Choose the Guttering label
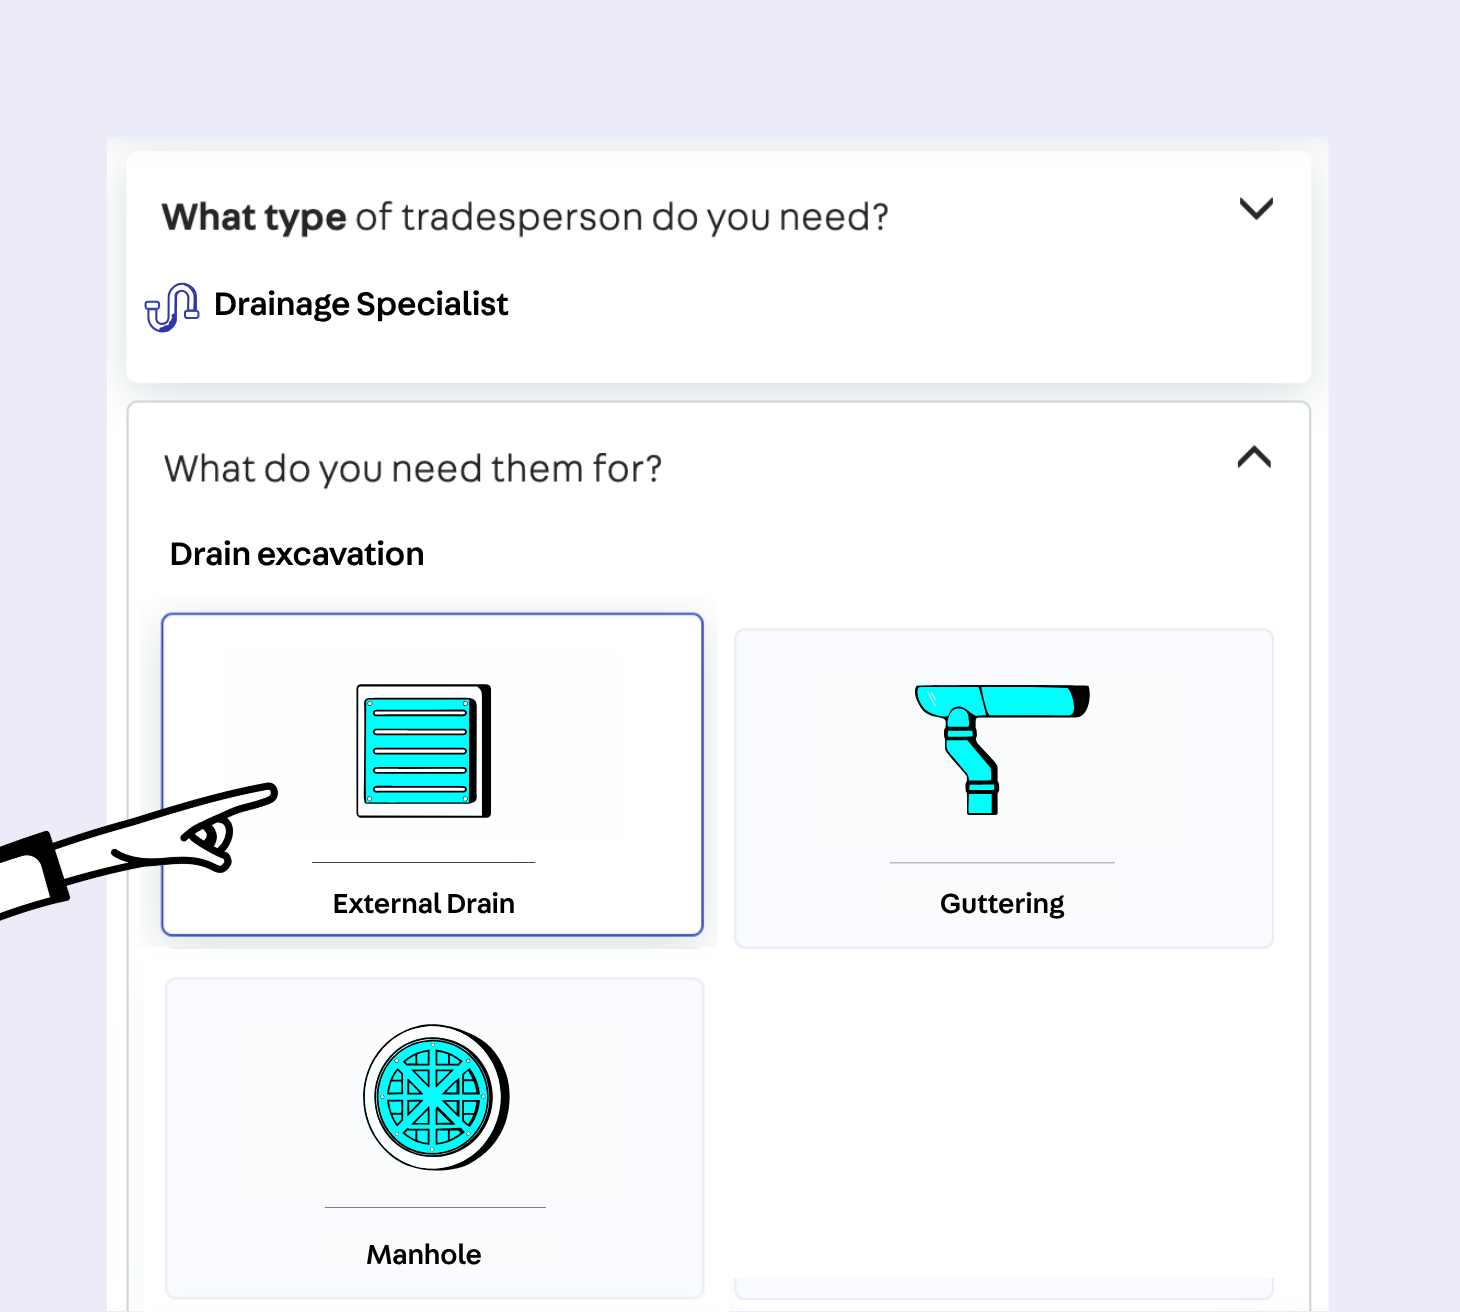The image size is (1460, 1312). 1001,904
